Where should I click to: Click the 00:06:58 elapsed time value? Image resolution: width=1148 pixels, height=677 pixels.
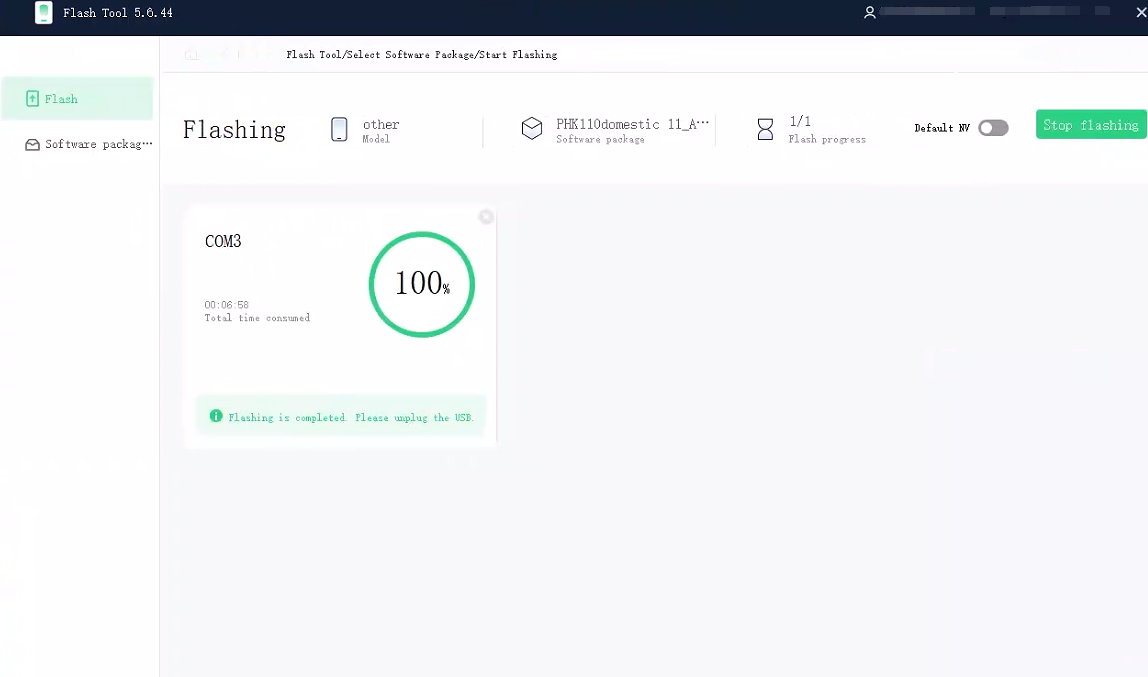click(227, 304)
